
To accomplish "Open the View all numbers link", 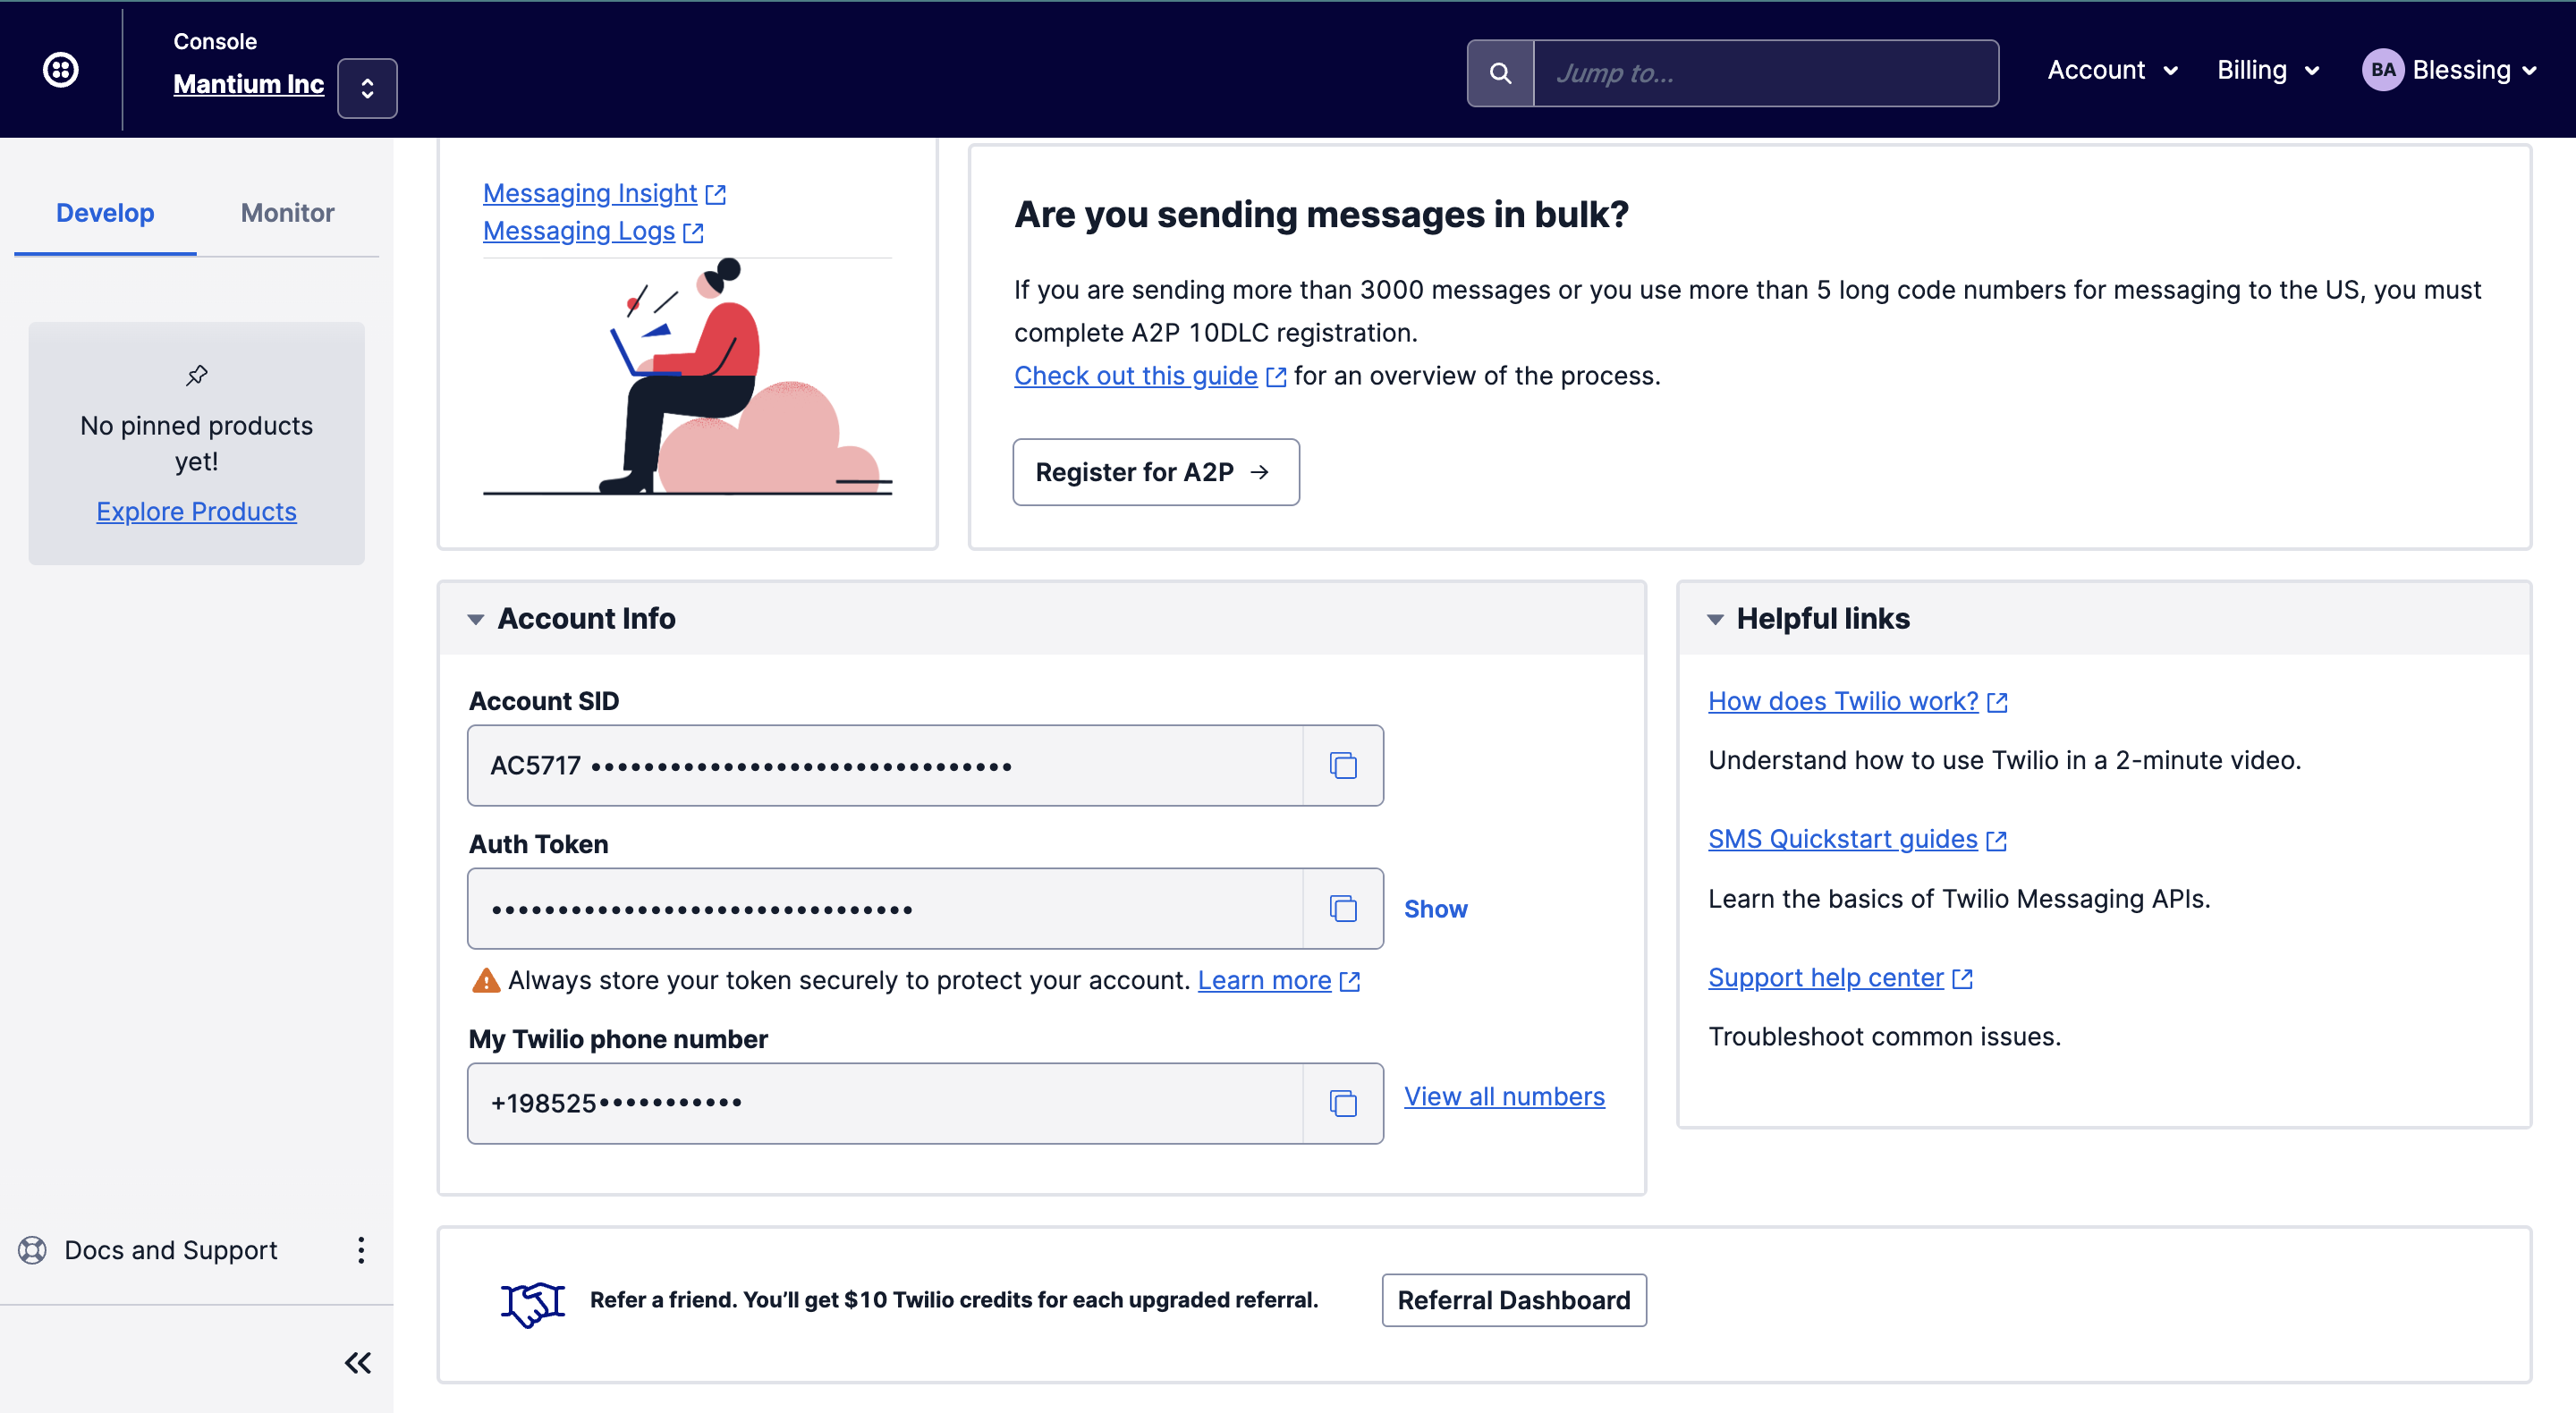I will tap(1503, 1096).
